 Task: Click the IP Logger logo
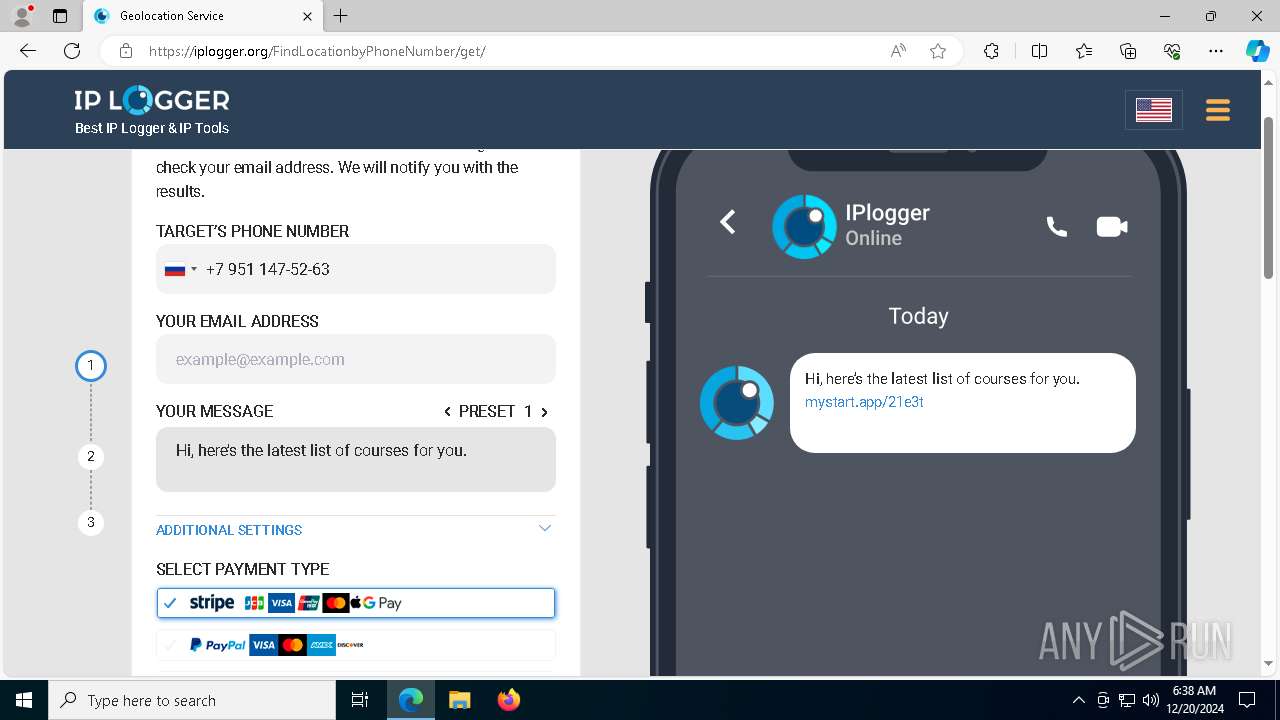point(152,111)
